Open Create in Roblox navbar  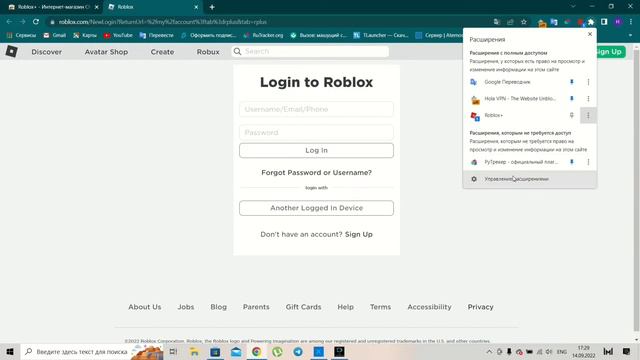(x=162, y=52)
